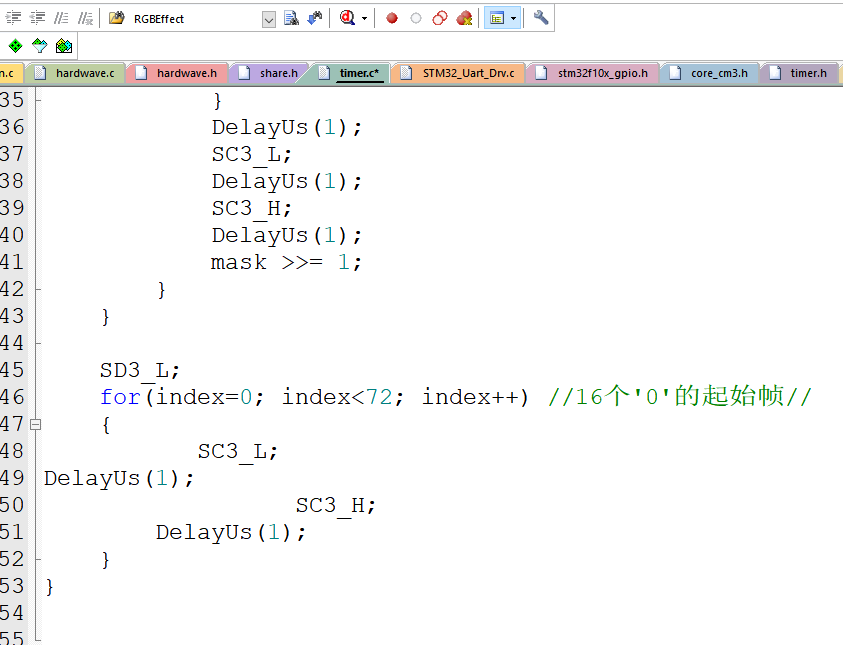Collapse the code block at line 47
This screenshot has width=843, height=645.
point(35,425)
